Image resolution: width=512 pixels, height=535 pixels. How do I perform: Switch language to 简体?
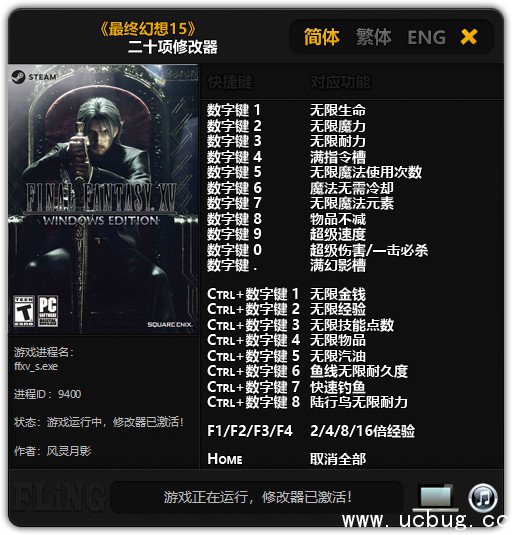321,37
